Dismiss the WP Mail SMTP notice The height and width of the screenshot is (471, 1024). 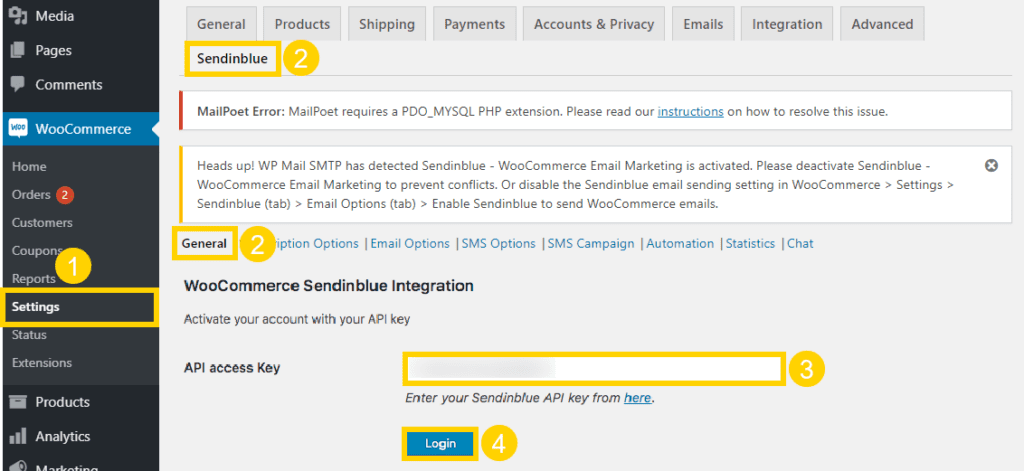tap(991, 166)
